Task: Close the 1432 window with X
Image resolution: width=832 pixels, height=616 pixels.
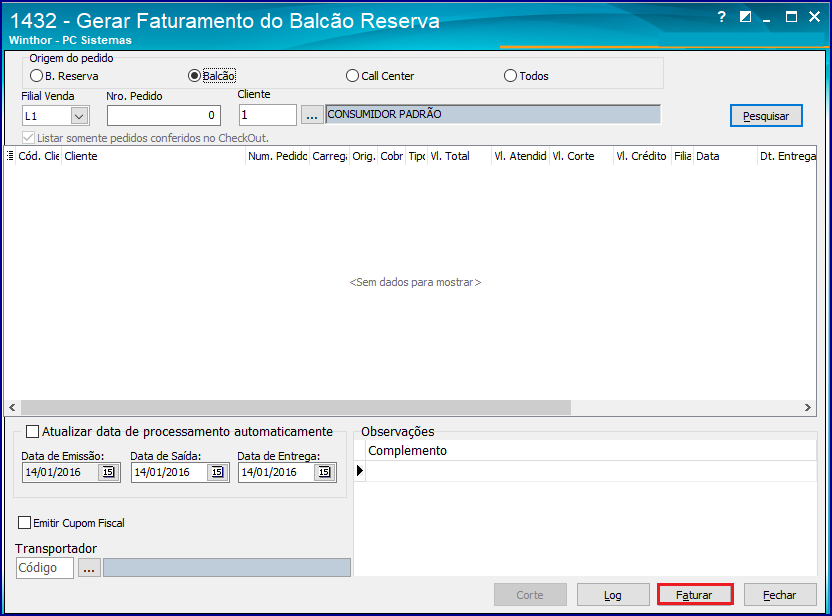Action: (x=814, y=17)
